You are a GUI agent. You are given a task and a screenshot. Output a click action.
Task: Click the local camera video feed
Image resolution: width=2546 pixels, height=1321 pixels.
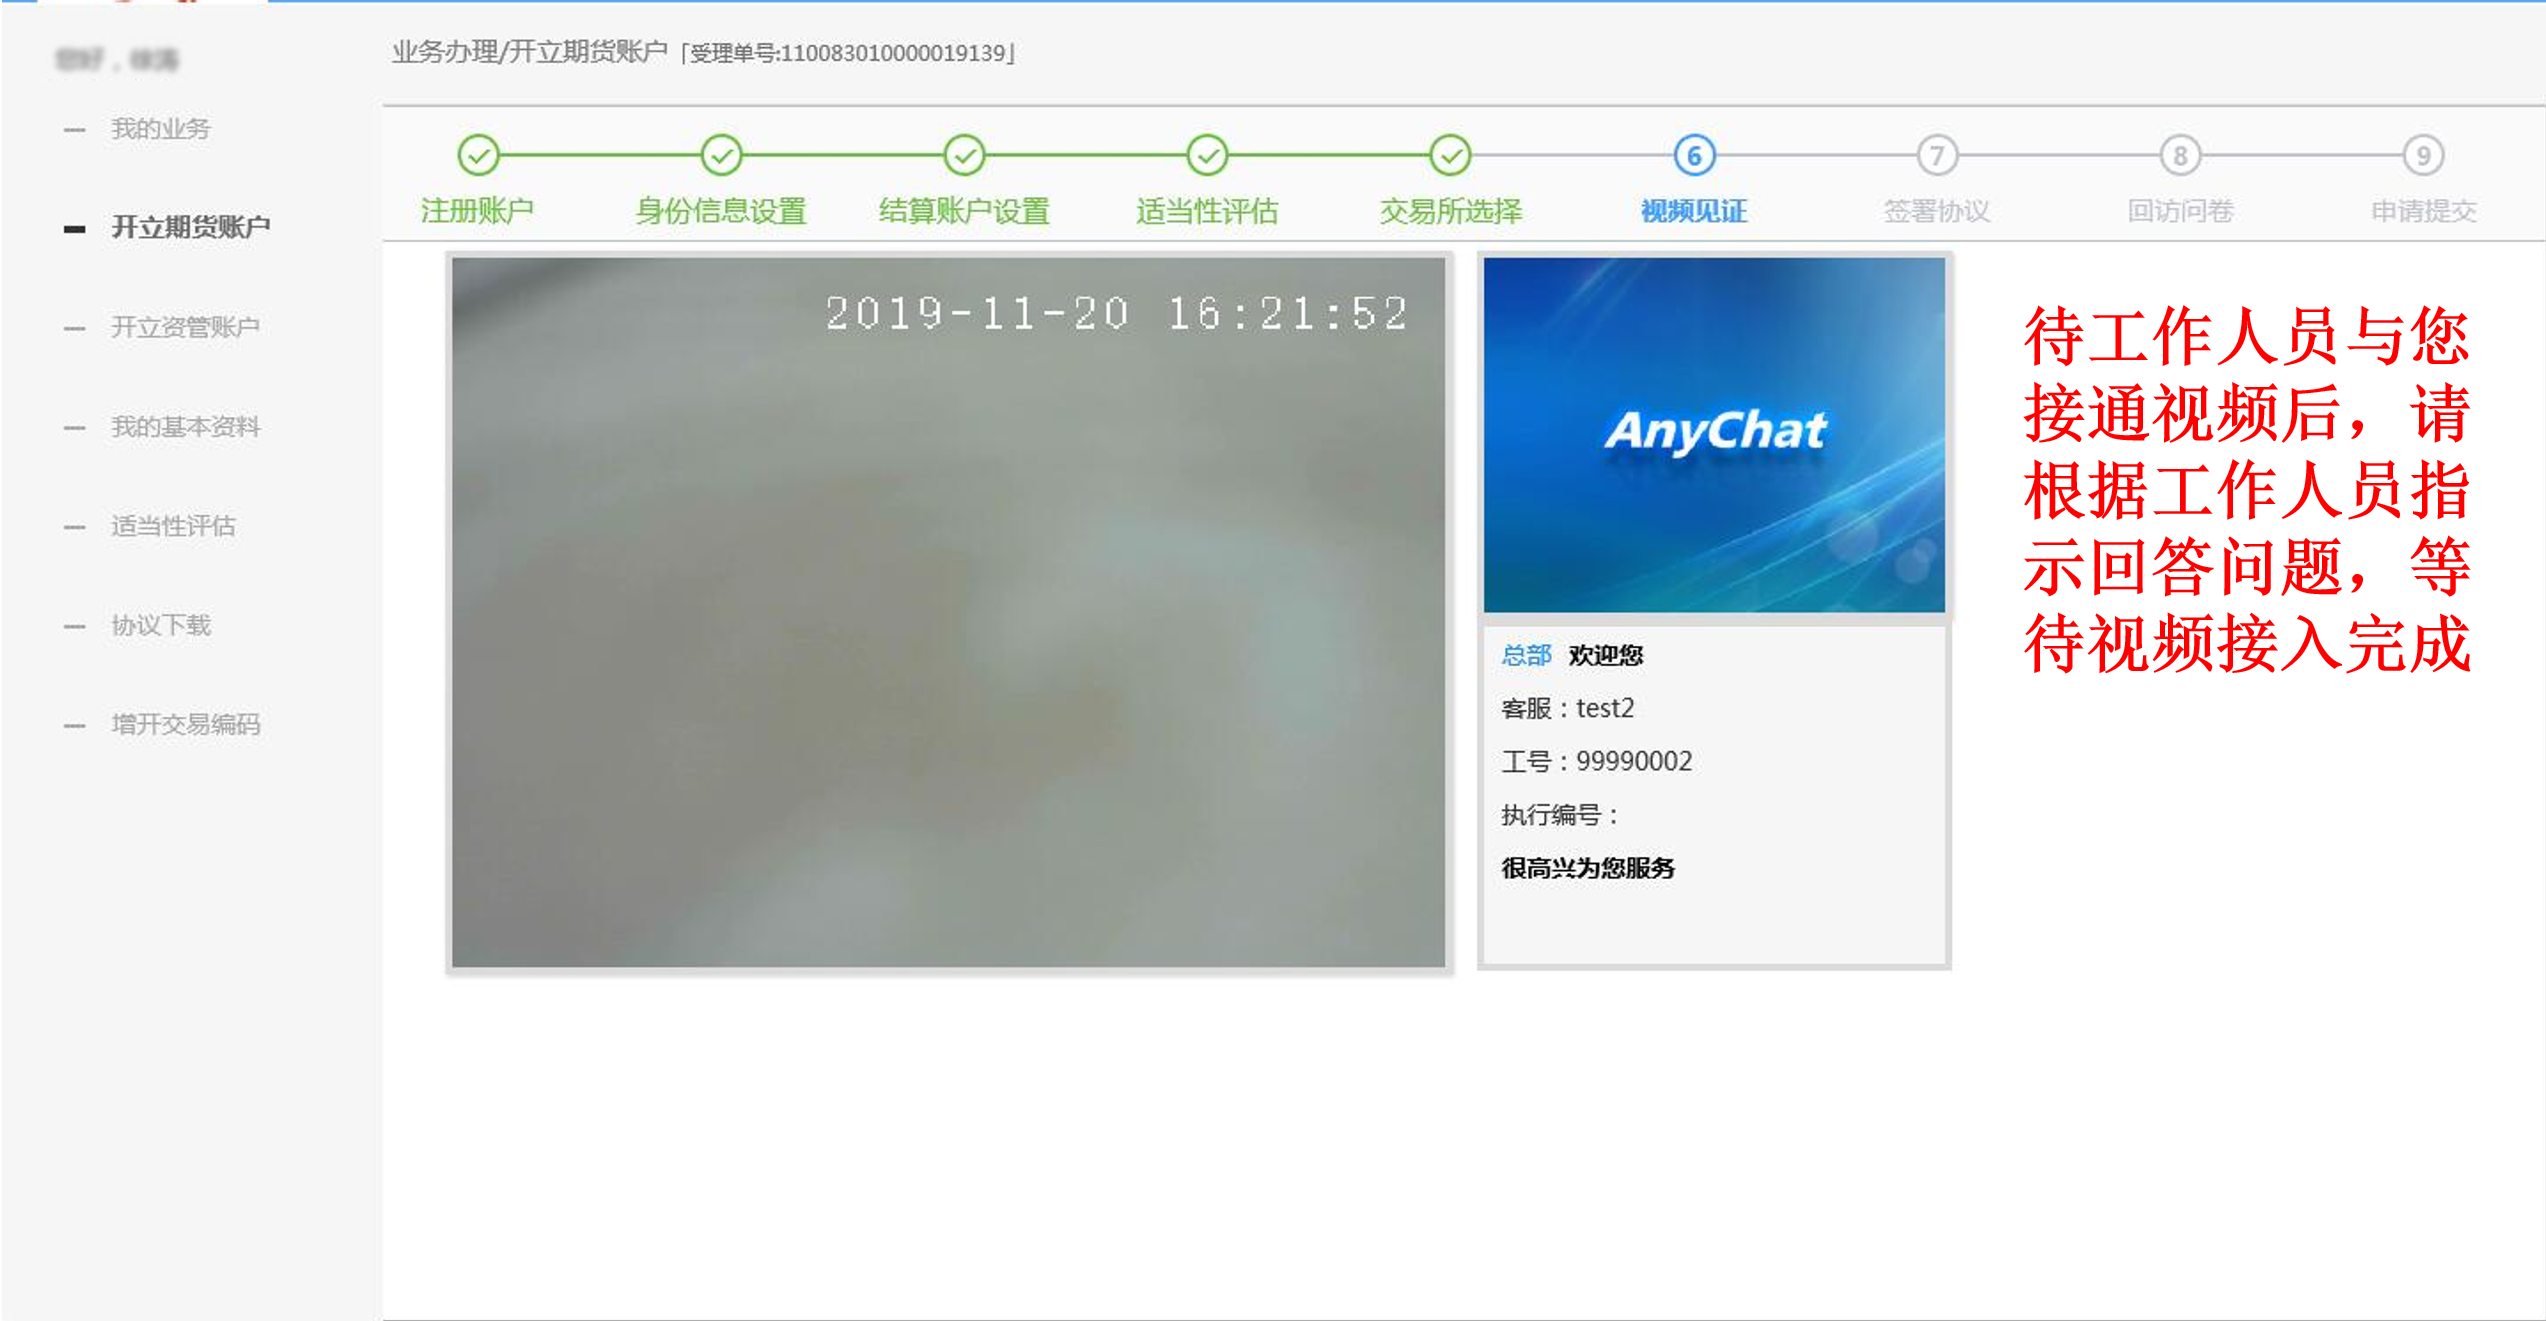[948, 612]
